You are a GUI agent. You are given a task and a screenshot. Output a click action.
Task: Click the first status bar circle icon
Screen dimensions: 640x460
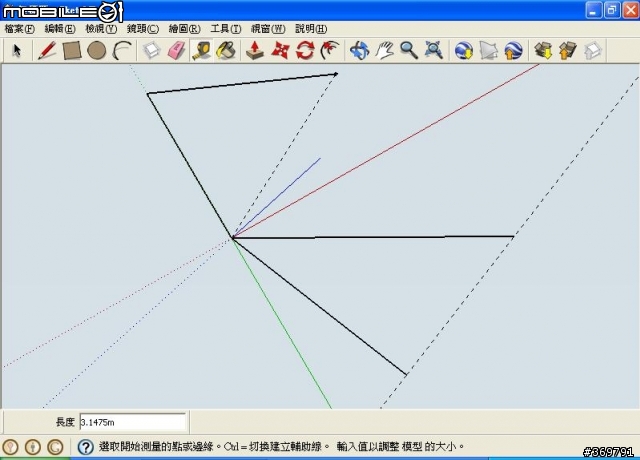click(10, 447)
